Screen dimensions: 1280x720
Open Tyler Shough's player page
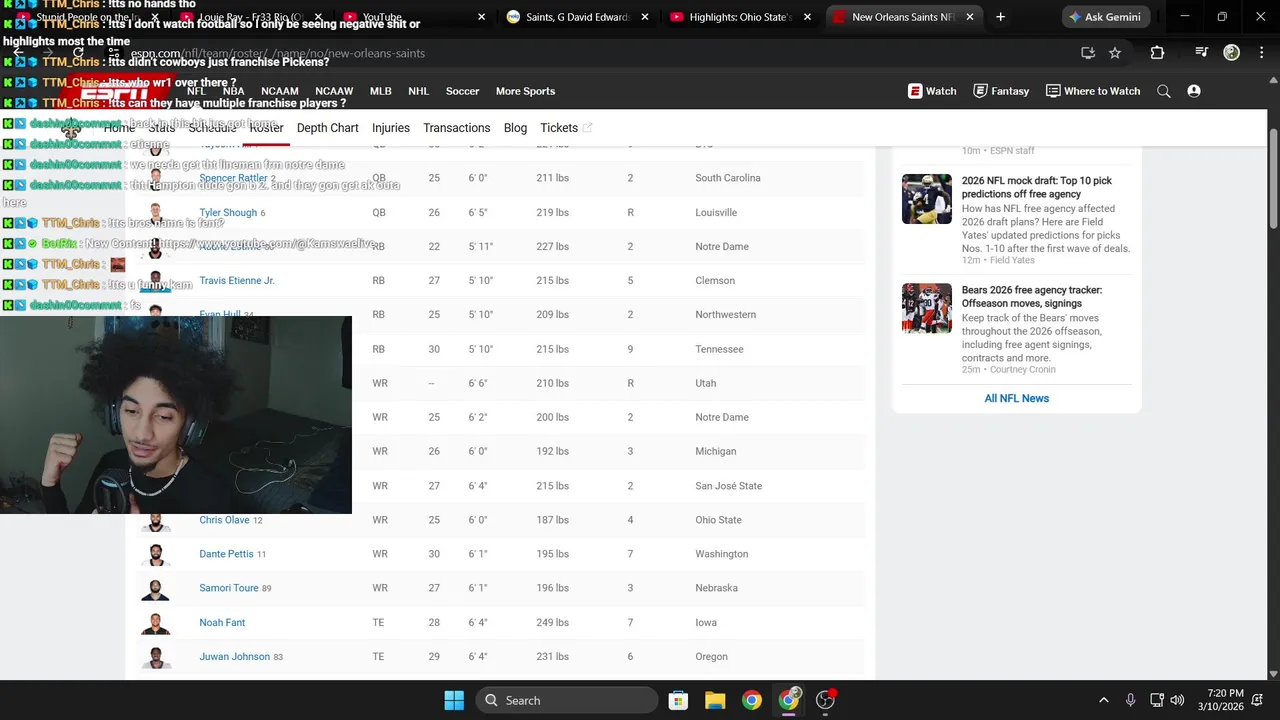(x=228, y=213)
